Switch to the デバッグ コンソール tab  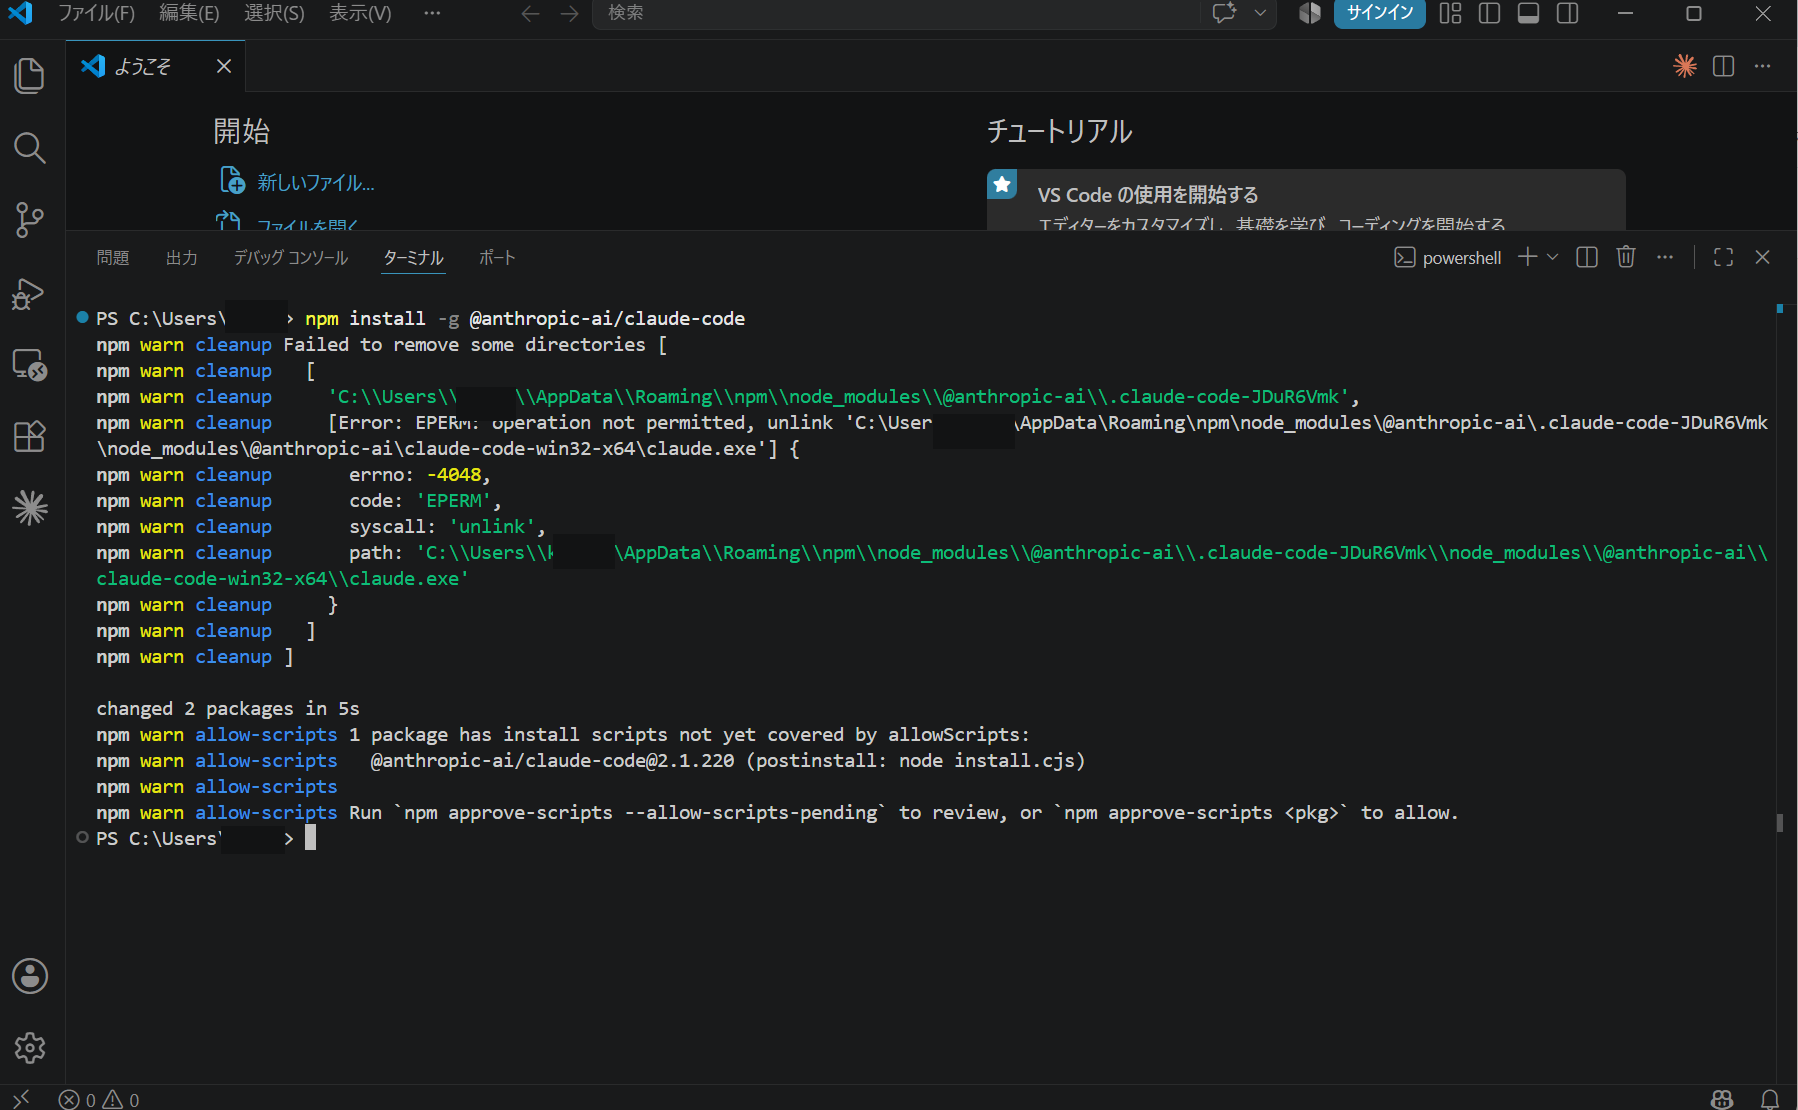(291, 258)
